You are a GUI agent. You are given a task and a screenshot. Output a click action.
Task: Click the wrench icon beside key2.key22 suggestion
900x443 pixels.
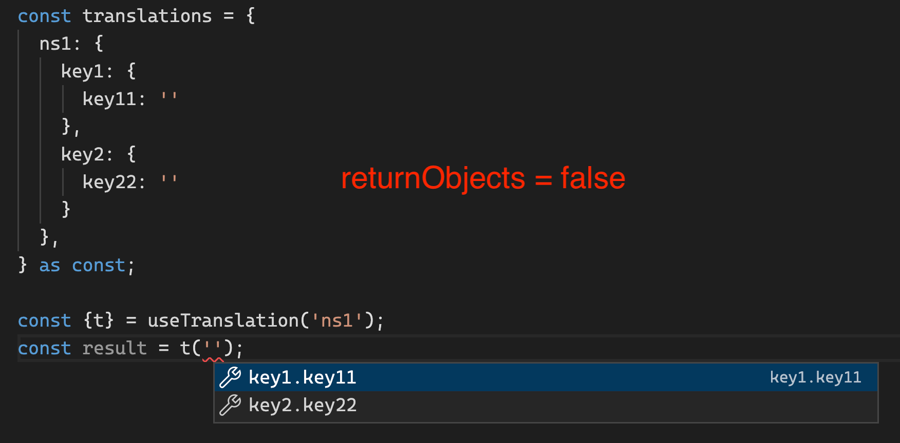(x=230, y=406)
